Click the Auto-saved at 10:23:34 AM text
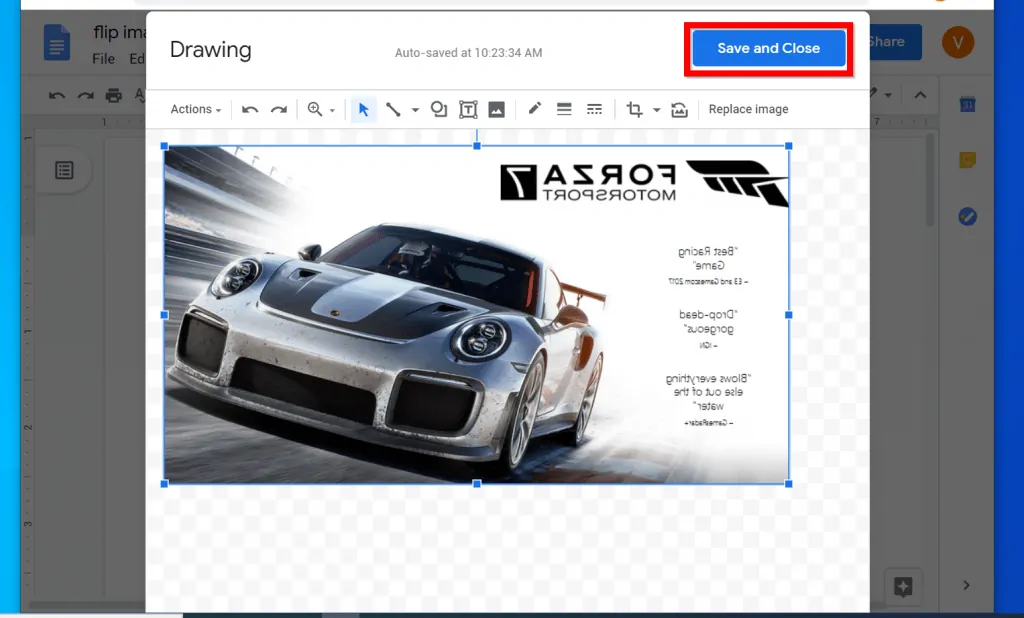 point(468,53)
